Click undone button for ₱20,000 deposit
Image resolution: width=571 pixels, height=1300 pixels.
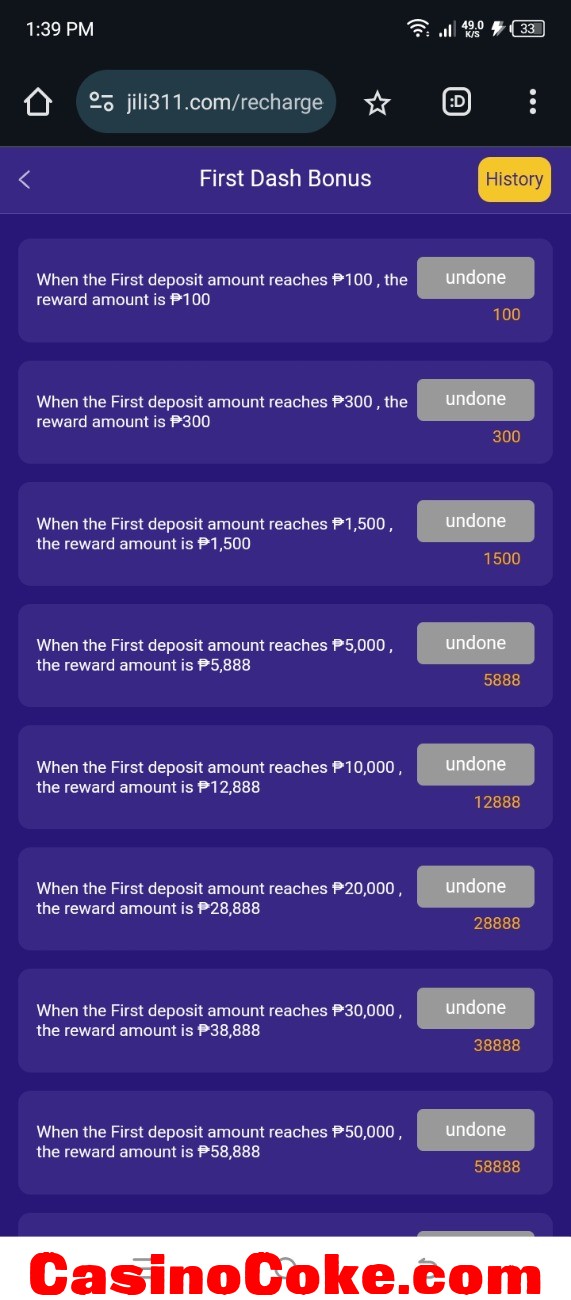(x=476, y=886)
